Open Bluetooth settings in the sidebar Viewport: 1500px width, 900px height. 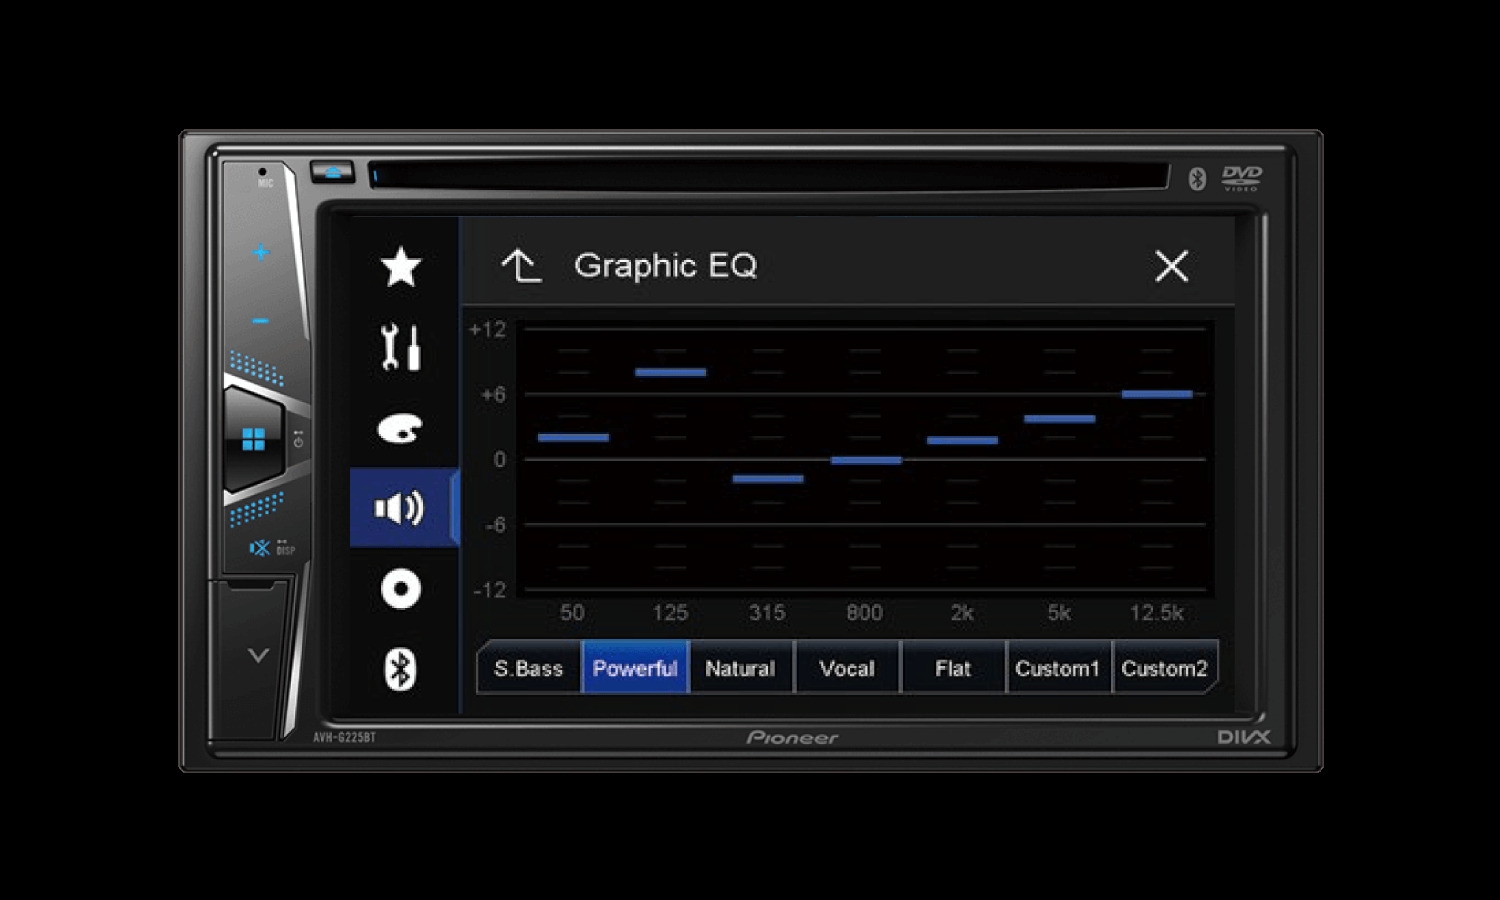(401, 669)
